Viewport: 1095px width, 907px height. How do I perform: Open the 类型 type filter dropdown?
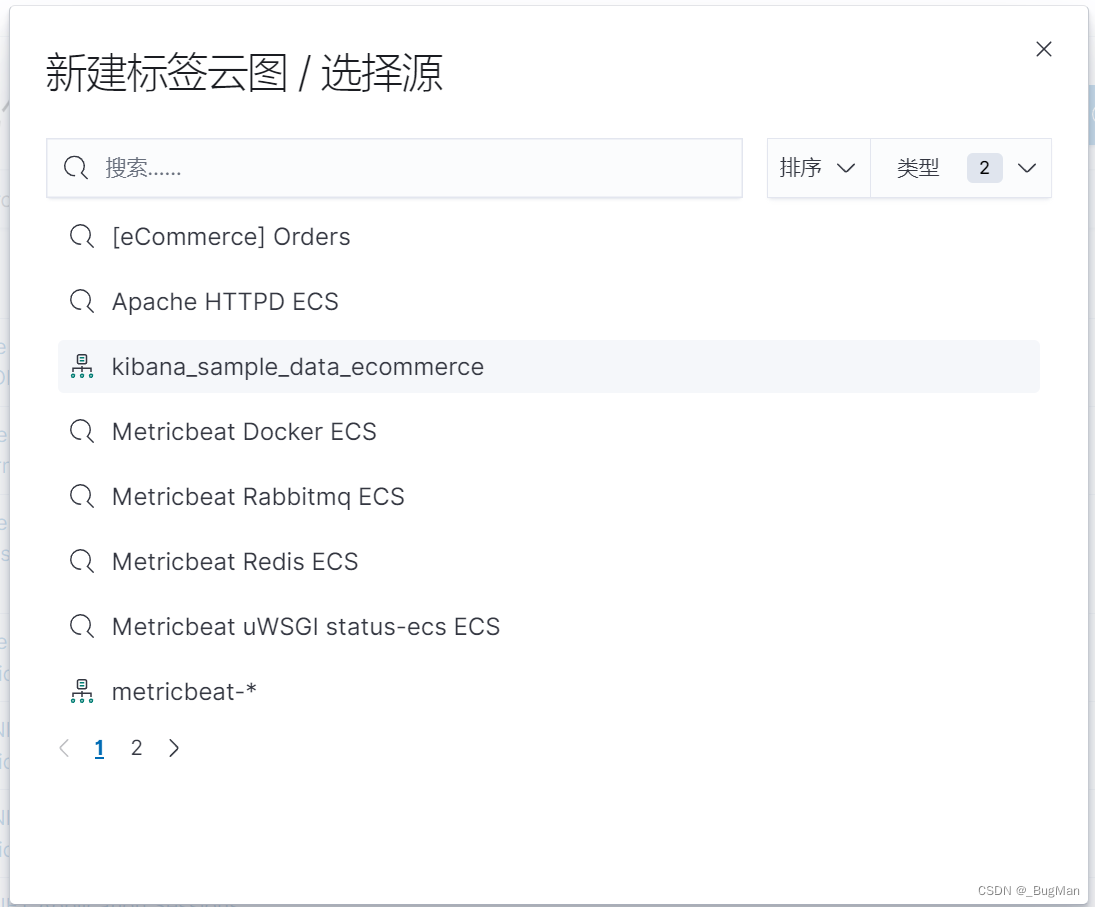point(960,168)
